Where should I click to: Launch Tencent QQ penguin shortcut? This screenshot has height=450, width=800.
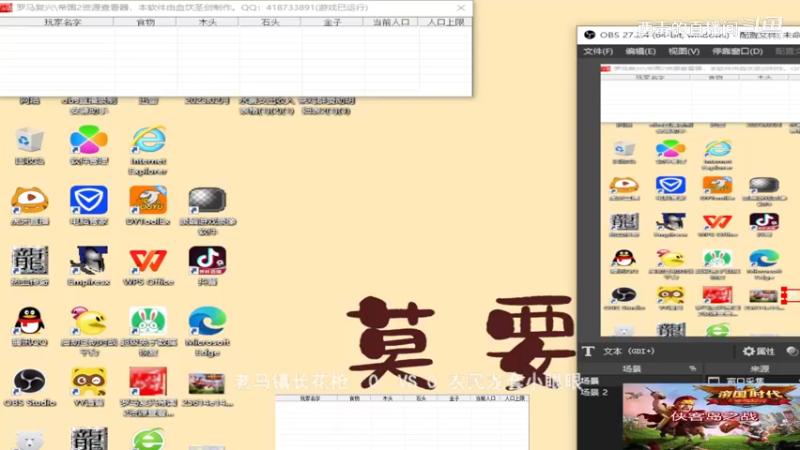(30, 327)
